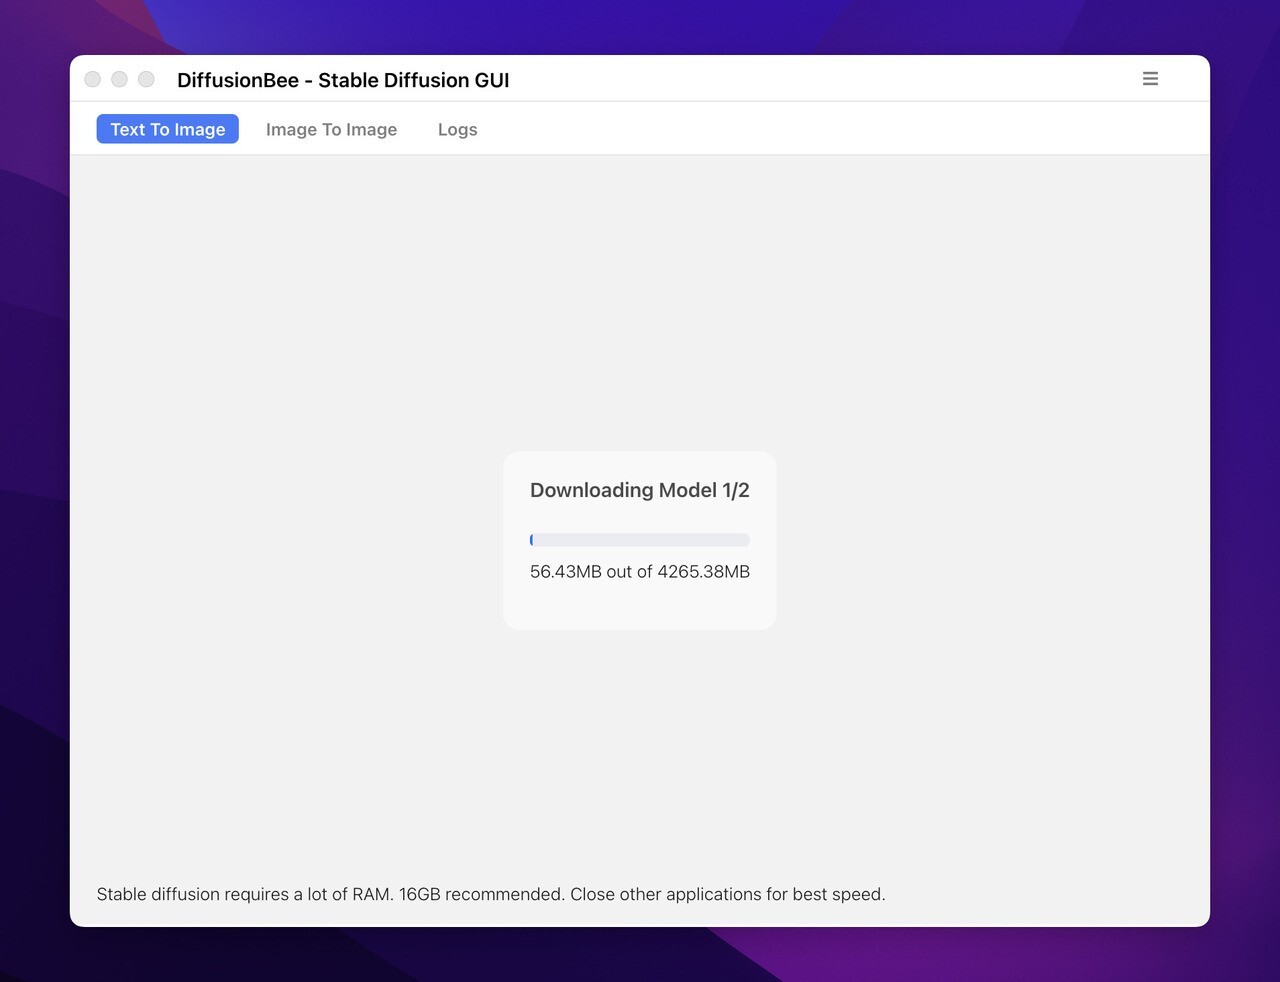Click the model download progress bar
The image size is (1280, 982).
pyautogui.click(x=639, y=539)
